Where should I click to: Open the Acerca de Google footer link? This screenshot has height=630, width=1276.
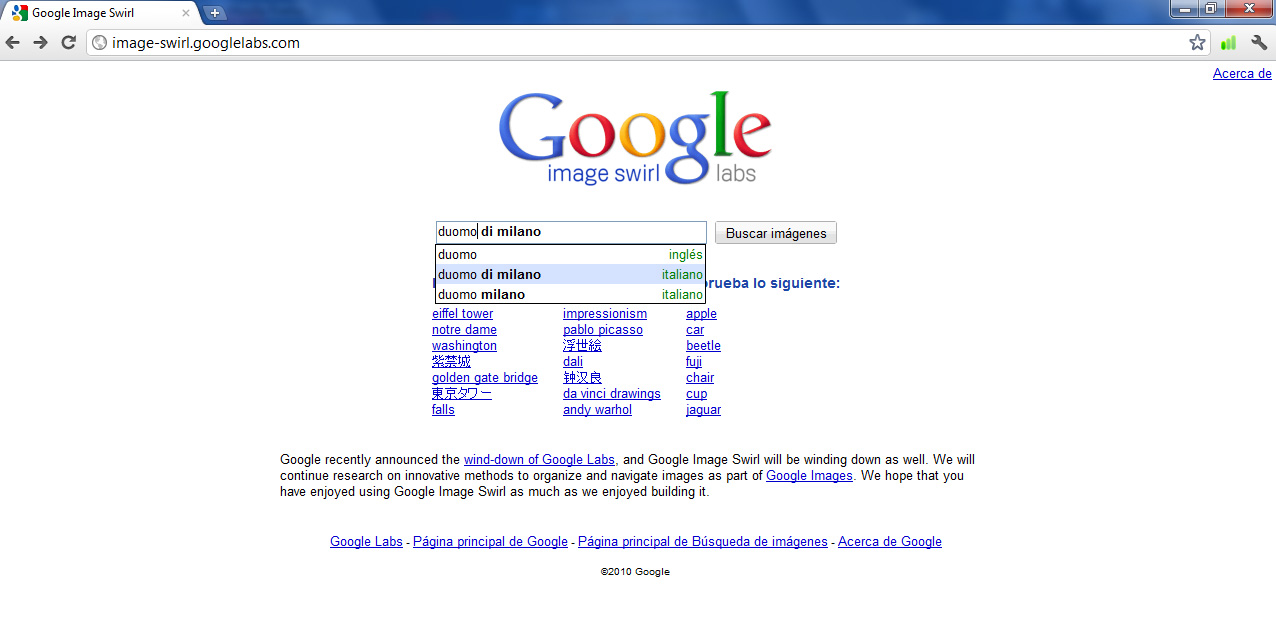point(890,542)
